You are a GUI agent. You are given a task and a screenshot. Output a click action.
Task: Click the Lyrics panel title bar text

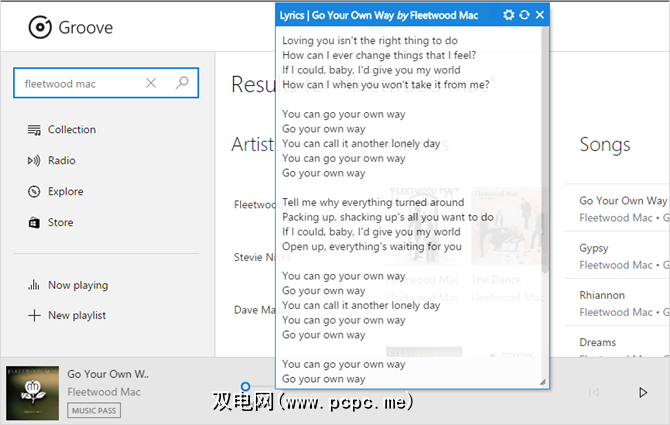coord(379,15)
